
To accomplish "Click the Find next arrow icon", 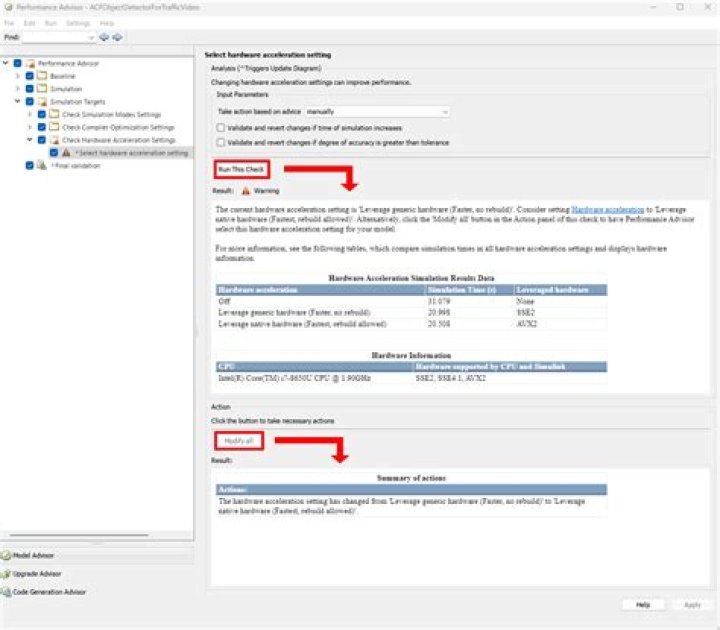I will pyautogui.click(x=117, y=37).
